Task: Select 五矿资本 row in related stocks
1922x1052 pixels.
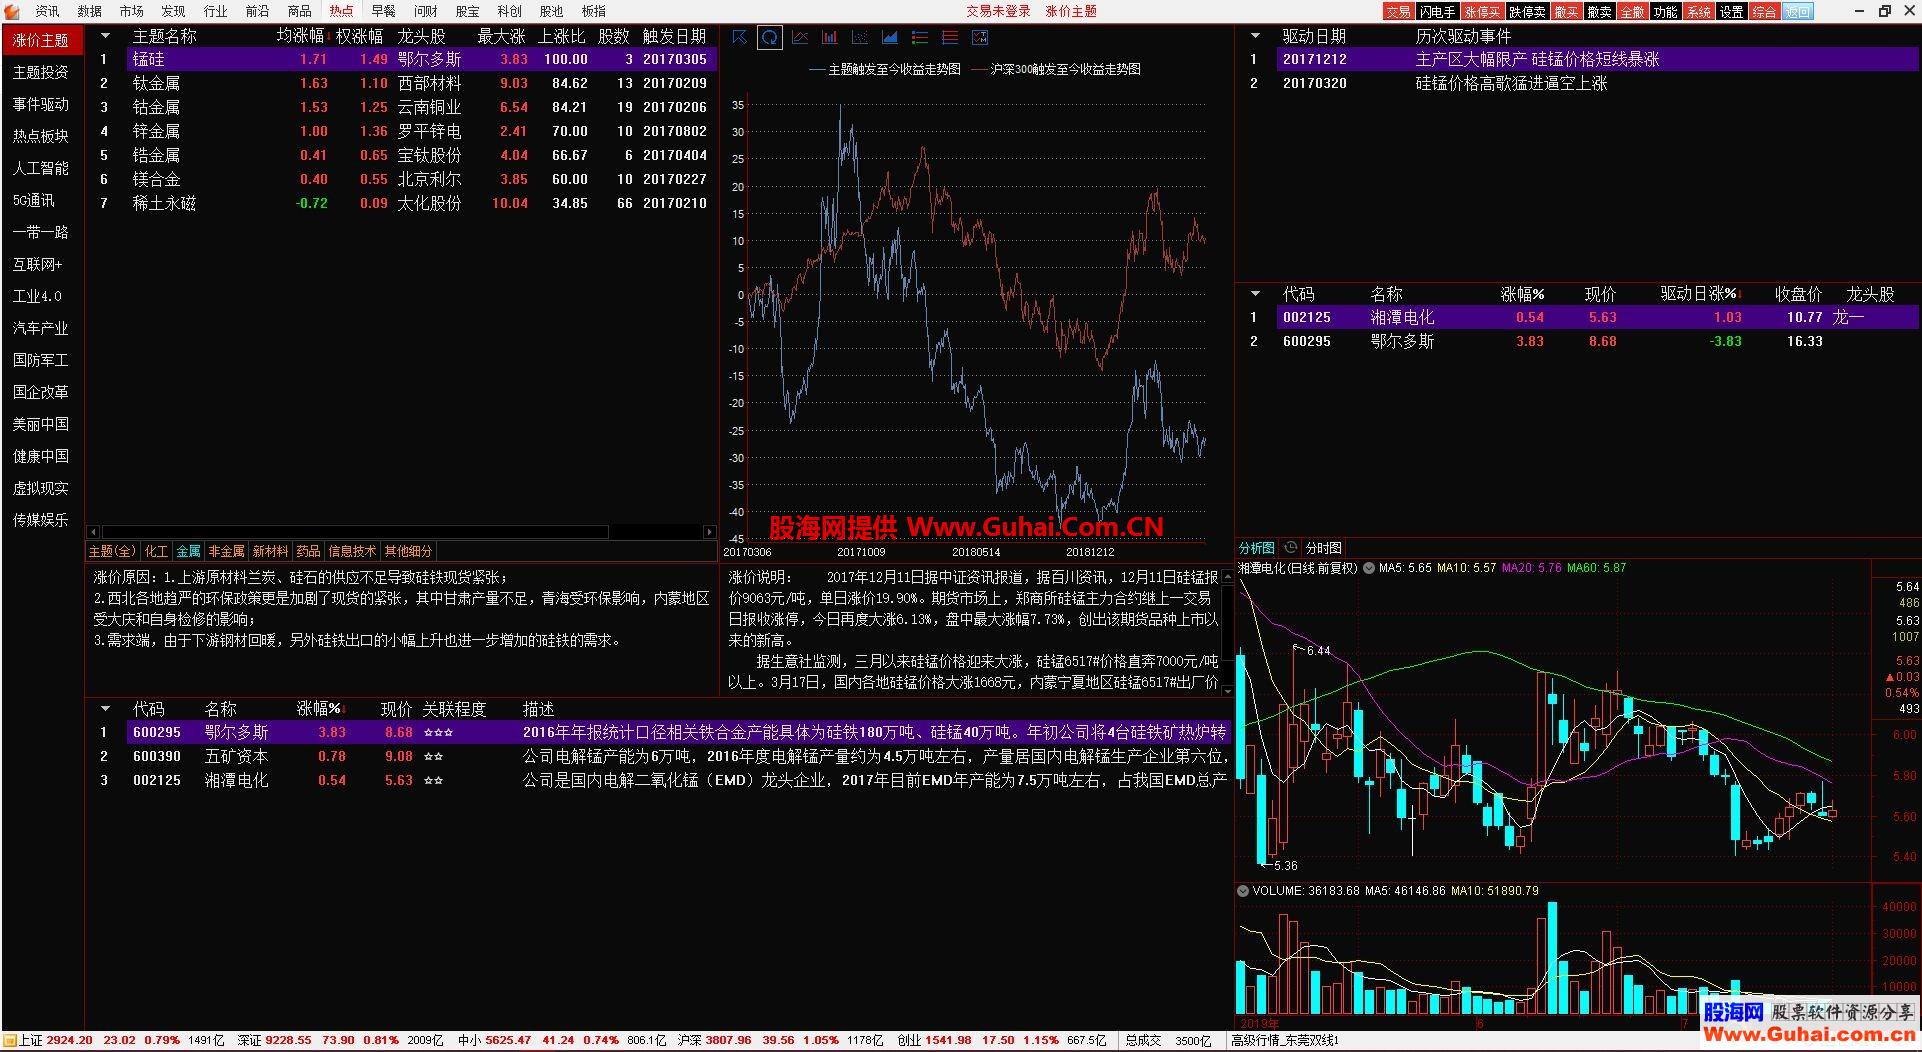Action: (660, 756)
